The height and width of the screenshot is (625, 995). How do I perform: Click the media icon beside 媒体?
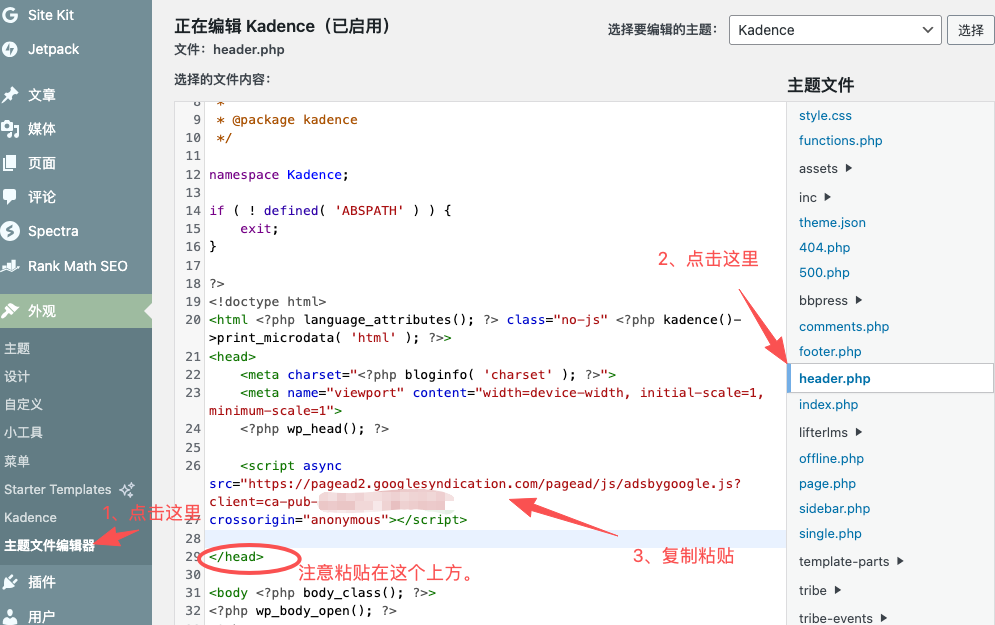[11, 129]
